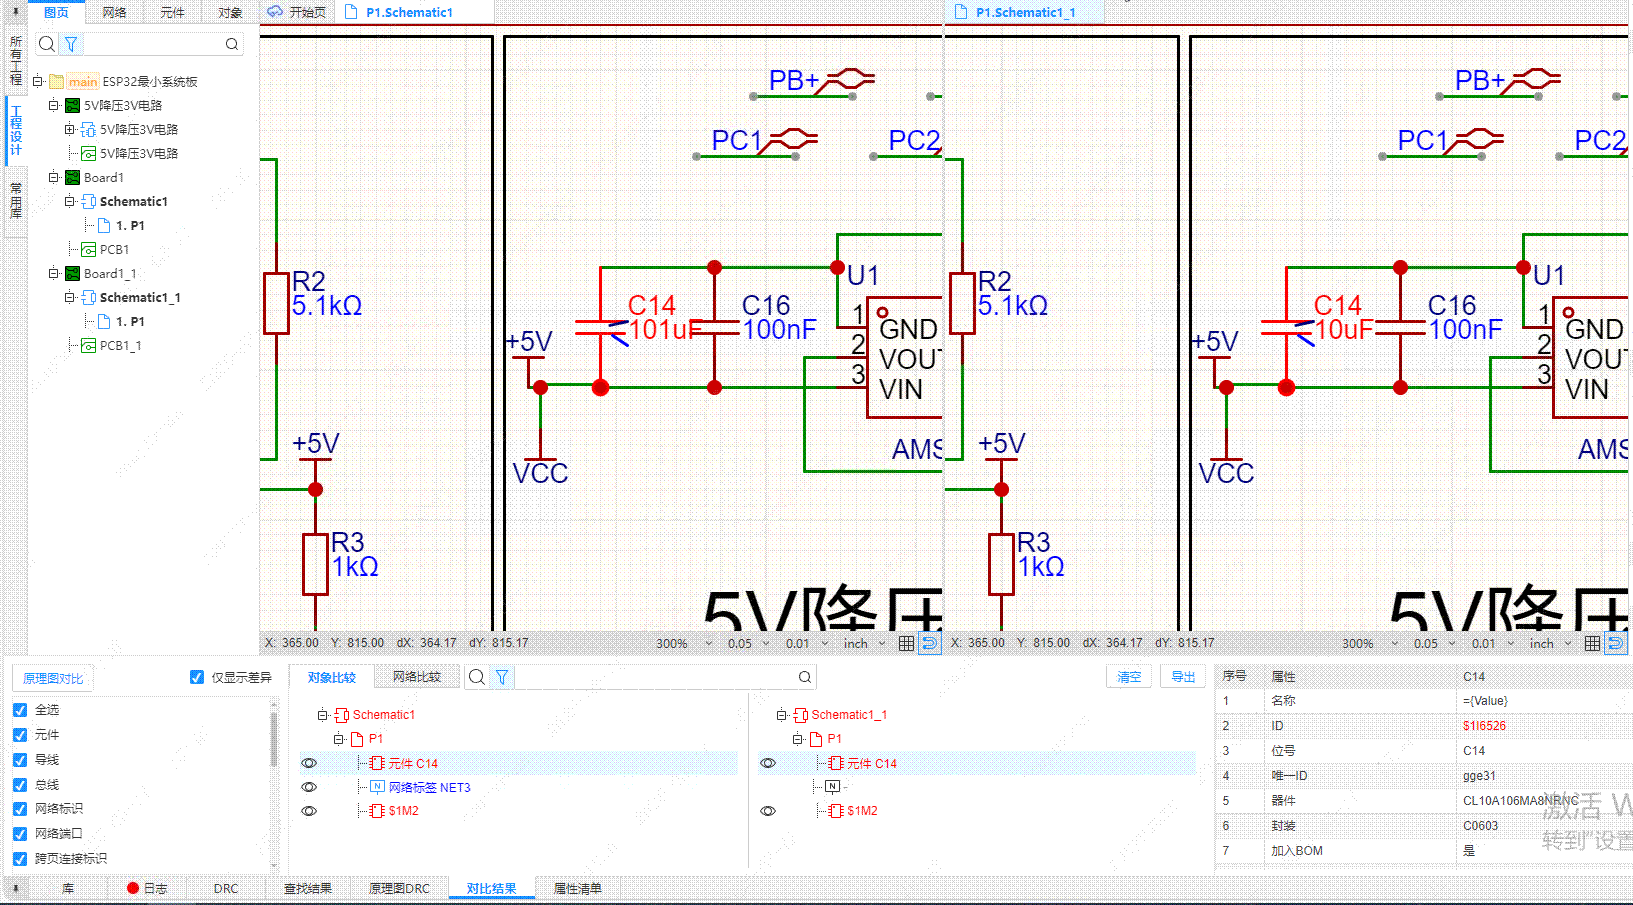Click filter icon in comparison results toolbar

click(502, 677)
